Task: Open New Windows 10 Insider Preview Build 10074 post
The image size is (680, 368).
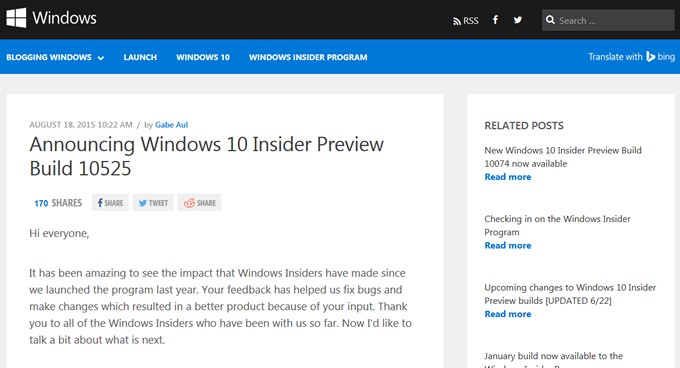Action: (563, 157)
